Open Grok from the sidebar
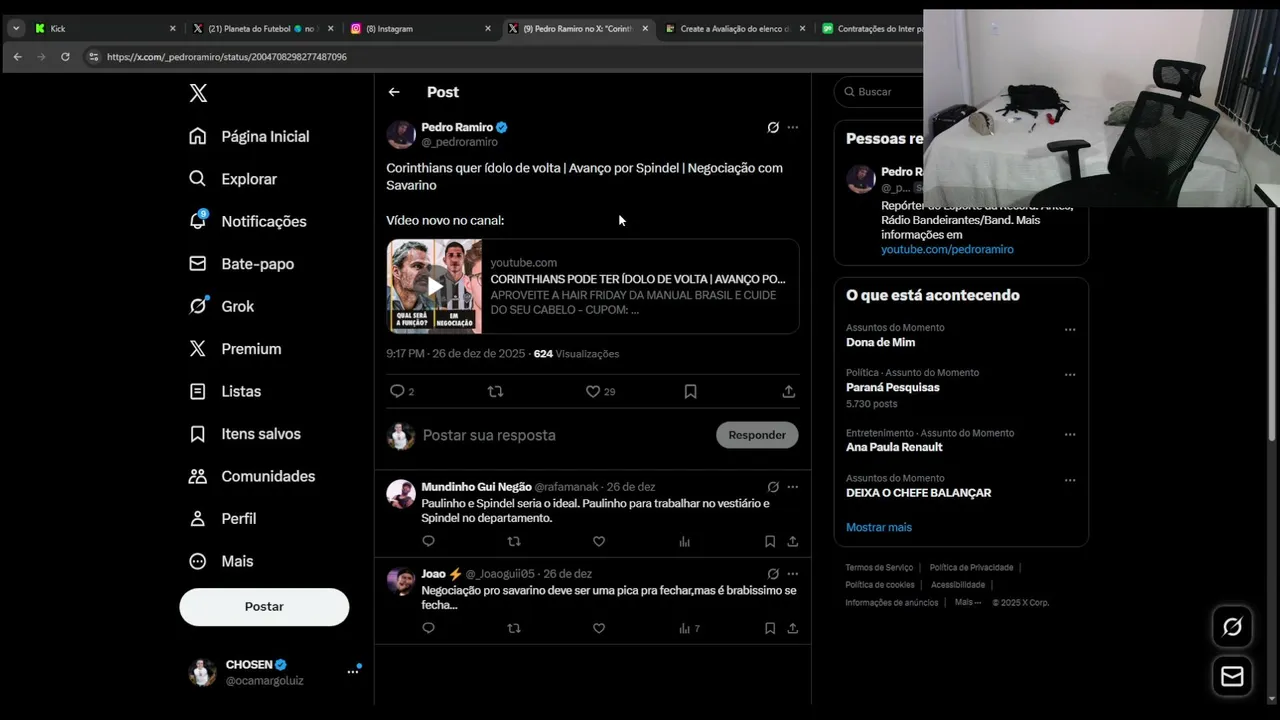Viewport: 1280px width, 720px height. coord(222,306)
